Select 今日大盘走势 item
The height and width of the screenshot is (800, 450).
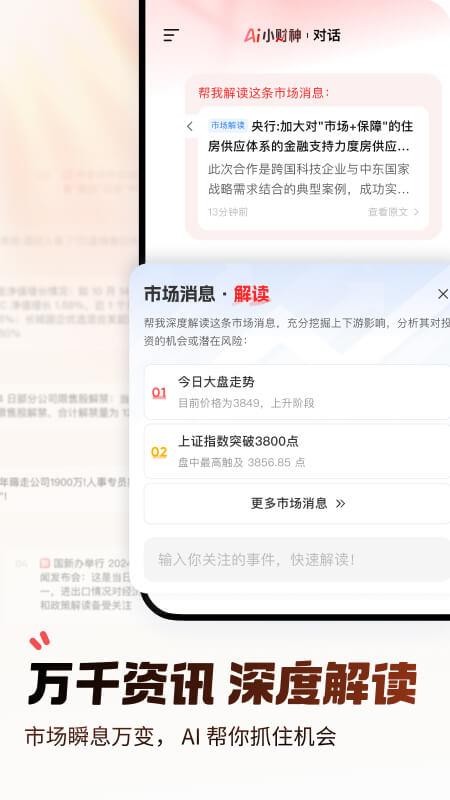(x=297, y=392)
